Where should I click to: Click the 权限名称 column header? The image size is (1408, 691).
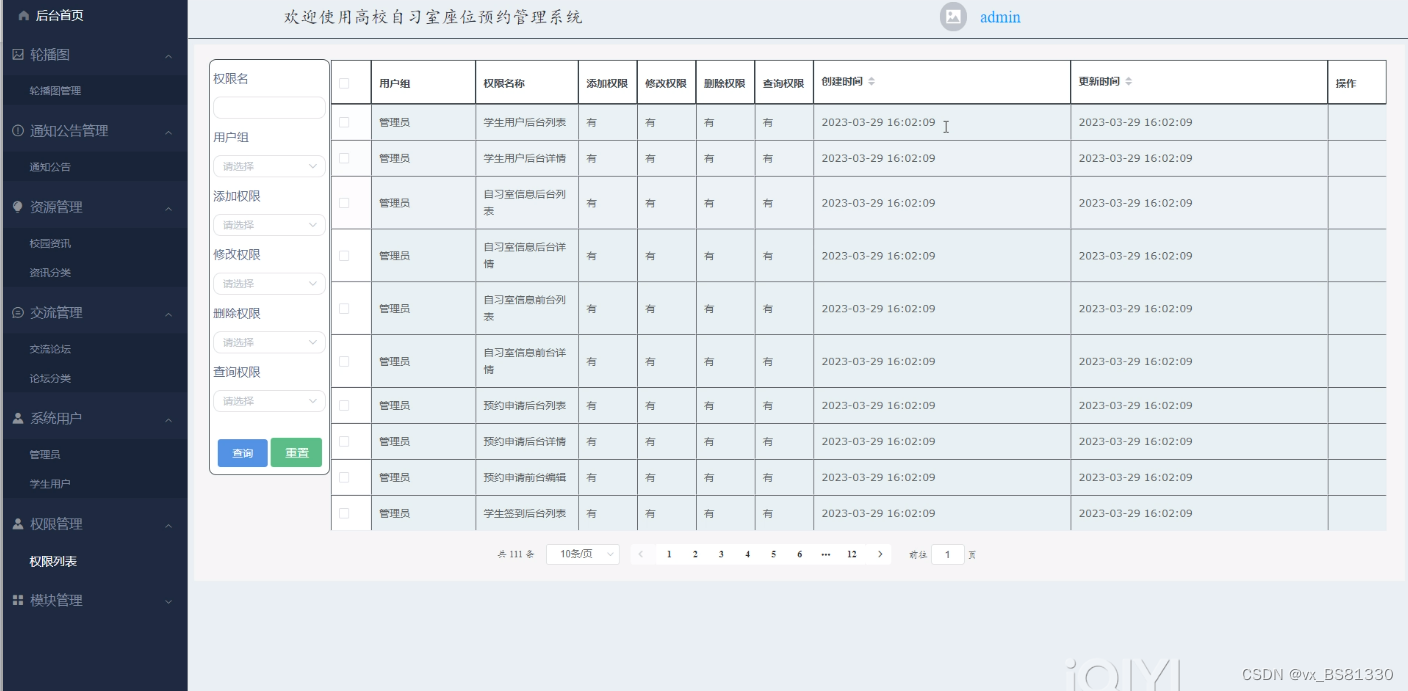(526, 83)
